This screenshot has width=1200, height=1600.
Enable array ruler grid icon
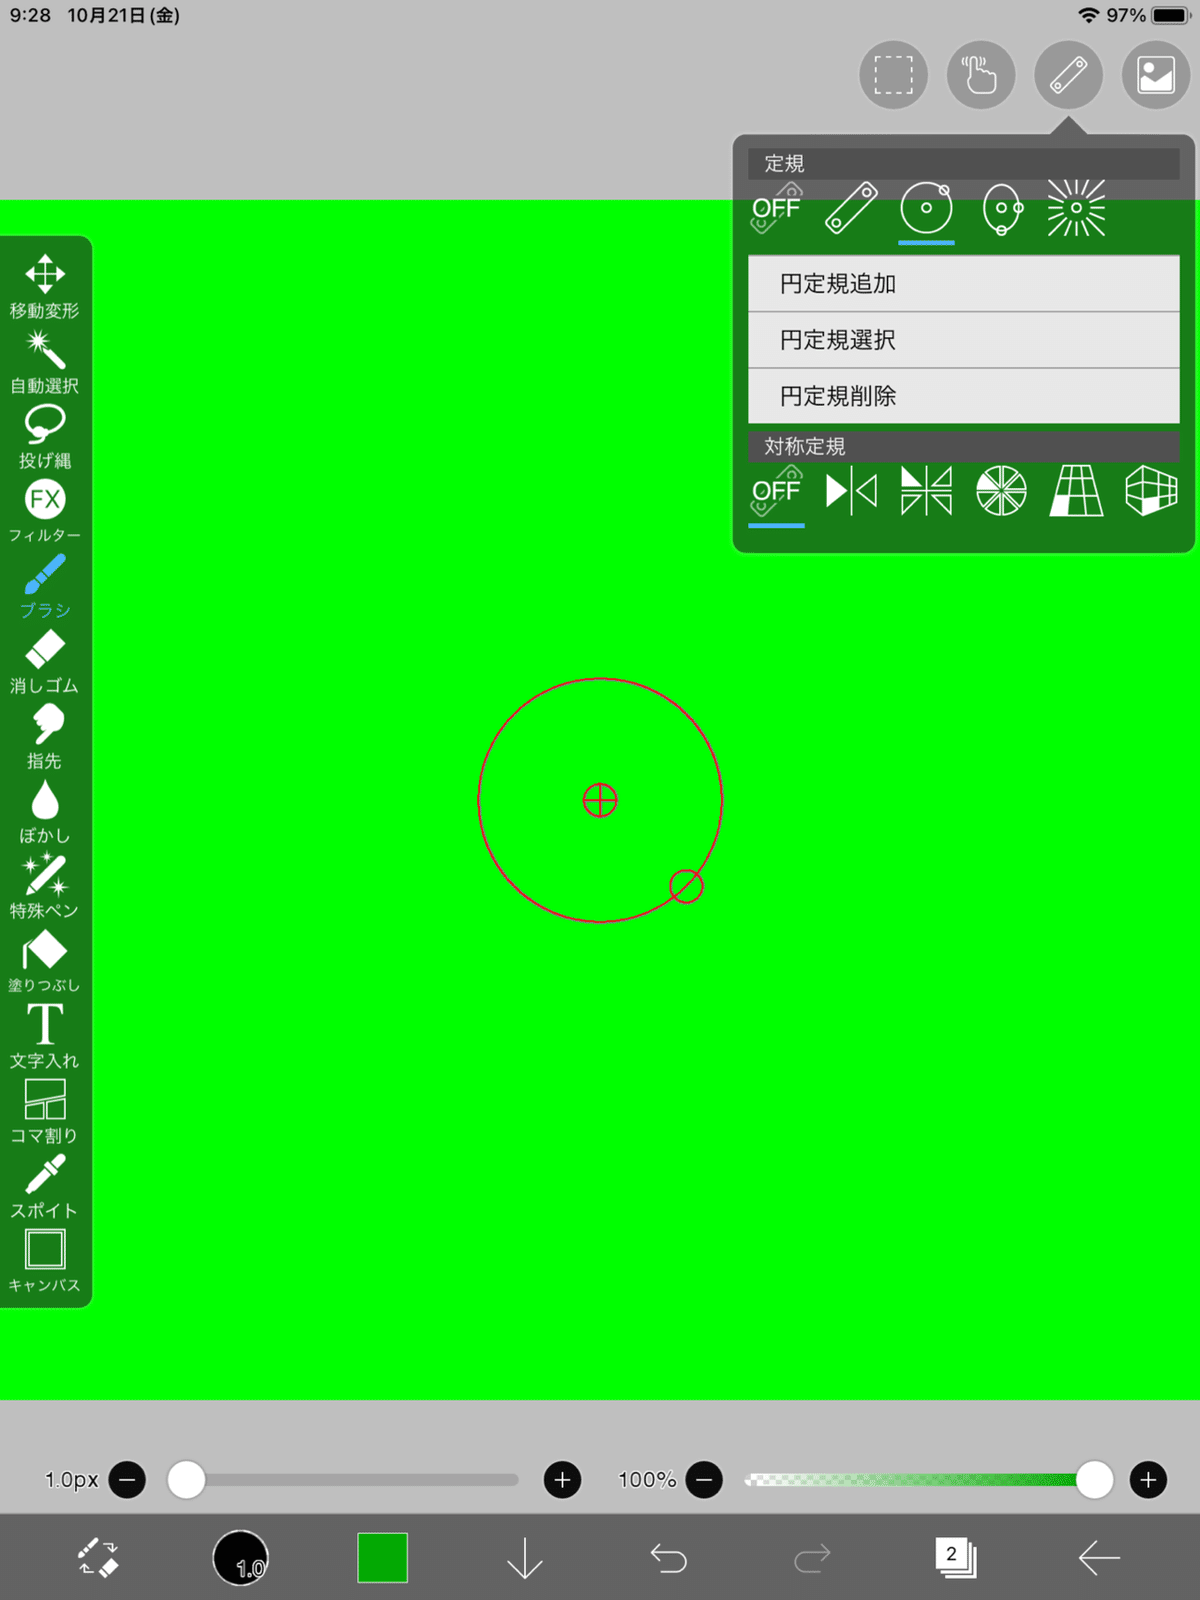[x=1076, y=491]
